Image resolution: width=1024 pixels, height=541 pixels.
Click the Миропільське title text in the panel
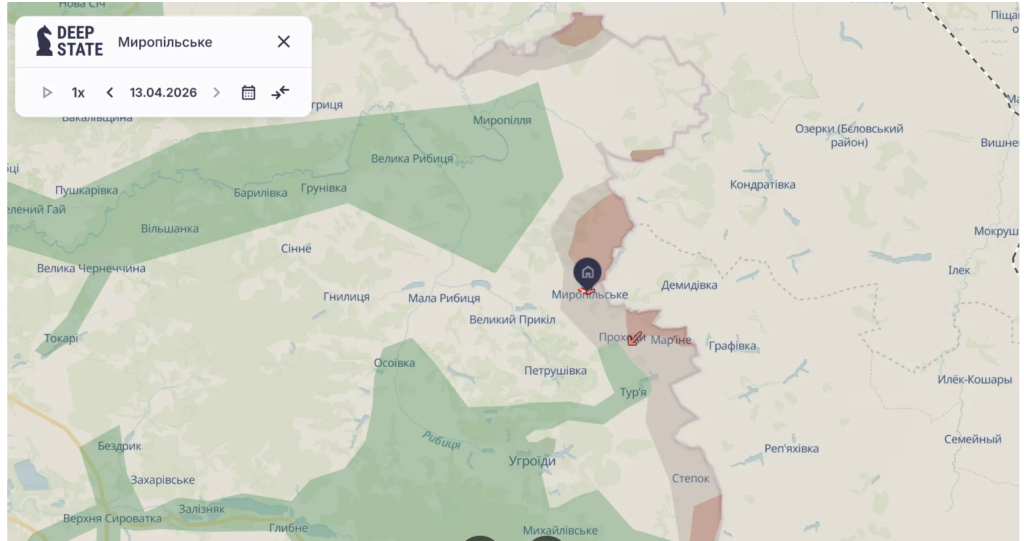coord(165,42)
